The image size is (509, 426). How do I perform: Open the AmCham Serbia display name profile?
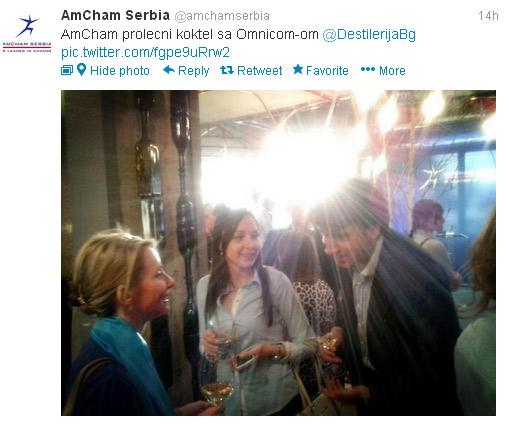click(x=115, y=15)
